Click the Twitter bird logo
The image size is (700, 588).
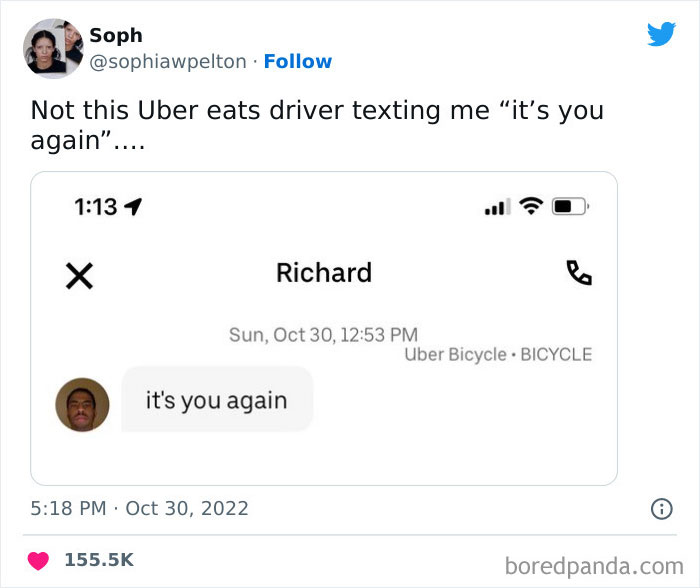point(662,34)
